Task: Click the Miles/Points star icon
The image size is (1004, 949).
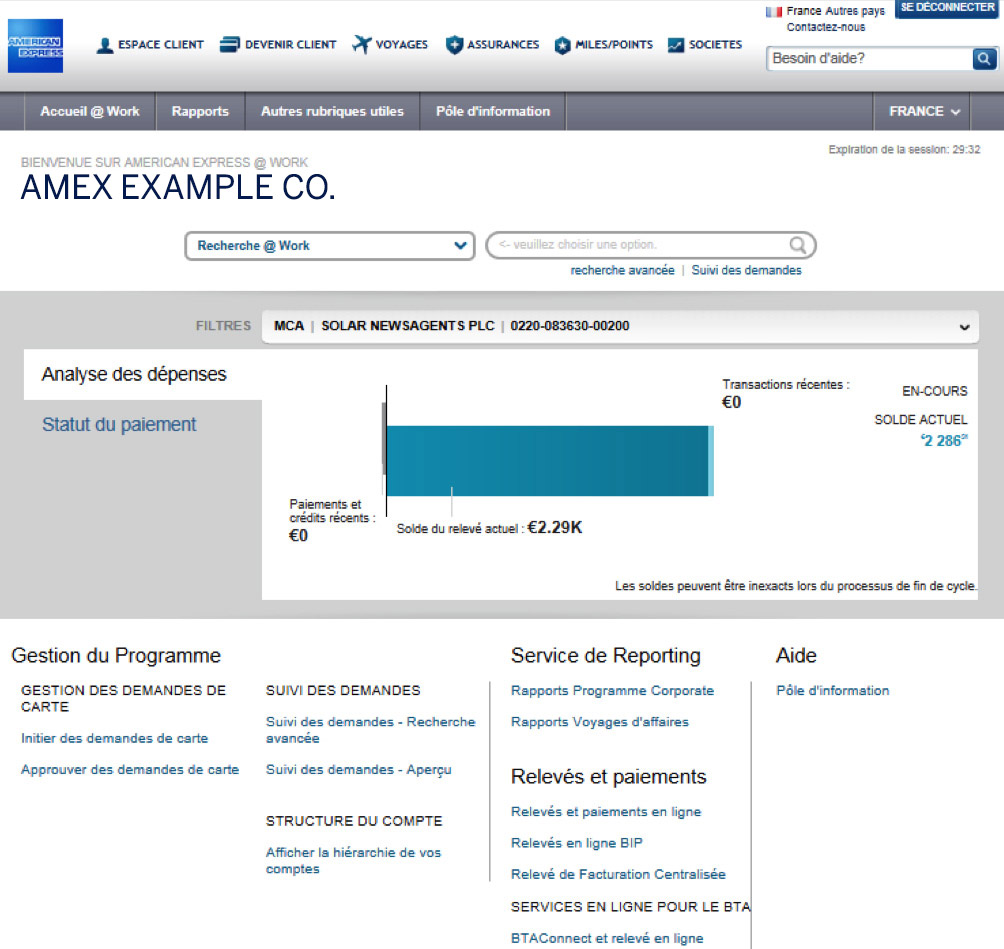Action: 562,45
